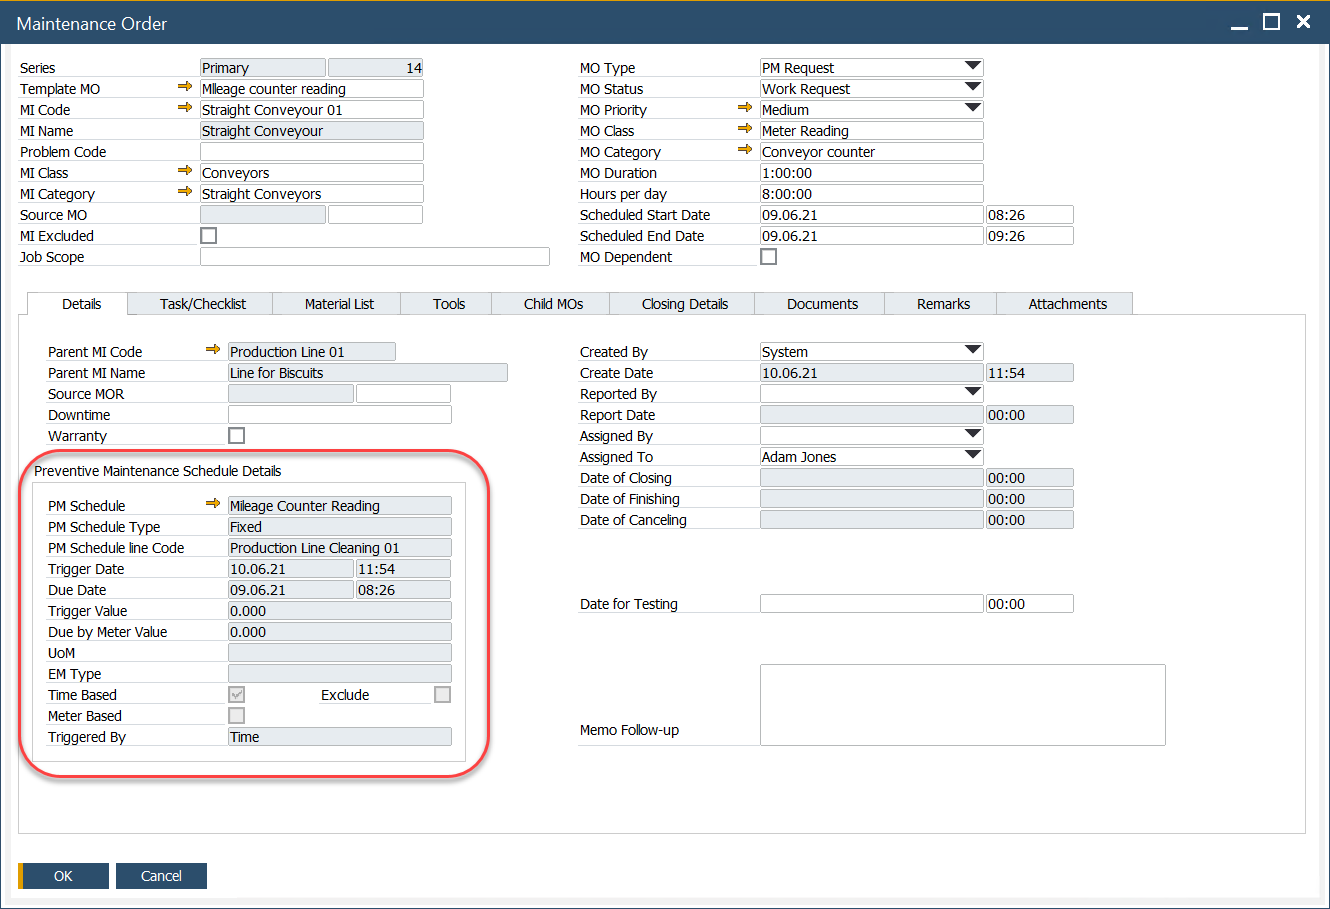Open the MO Class link arrow
Image resolution: width=1330 pixels, height=909 pixels.
[x=745, y=130]
